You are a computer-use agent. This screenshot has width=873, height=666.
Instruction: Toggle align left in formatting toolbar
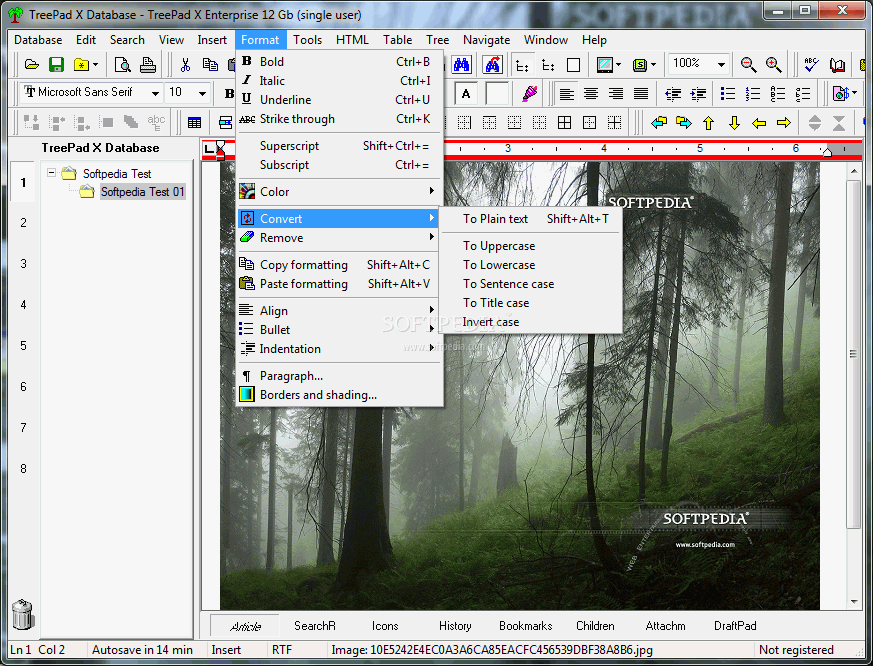(x=566, y=94)
